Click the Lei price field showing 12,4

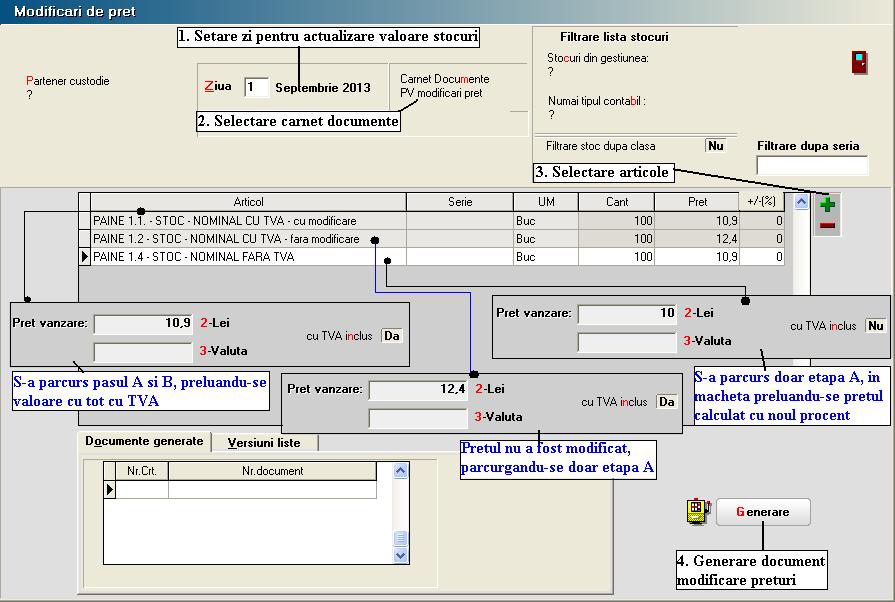coord(418,390)
